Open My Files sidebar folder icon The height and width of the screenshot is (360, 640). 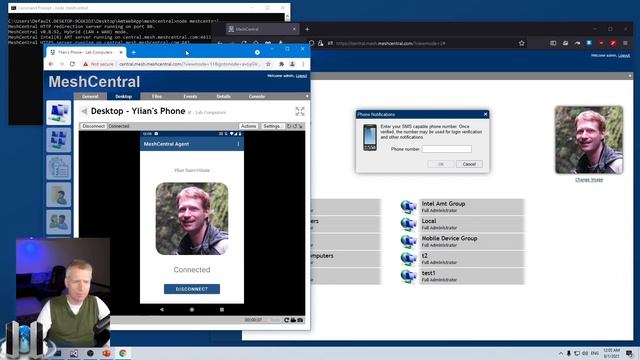[x=58, y=195]
